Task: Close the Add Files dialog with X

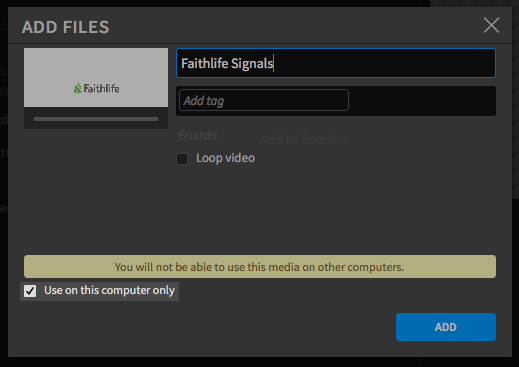Action: coord(491,25)
